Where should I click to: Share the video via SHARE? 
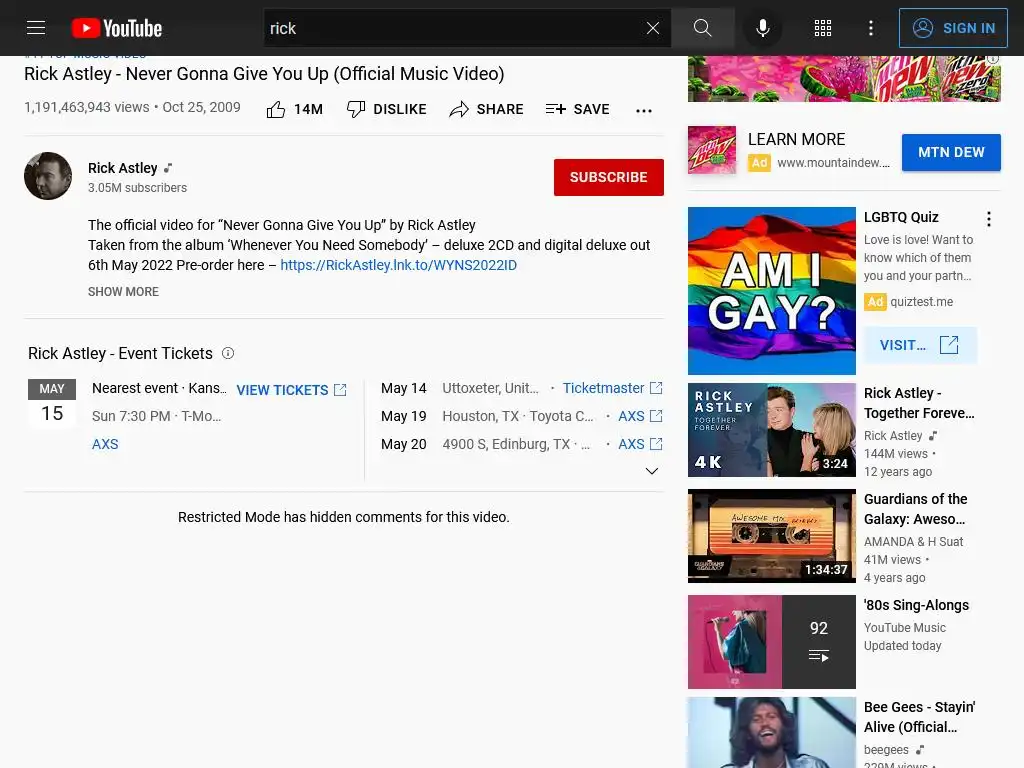tap(487, 109)
